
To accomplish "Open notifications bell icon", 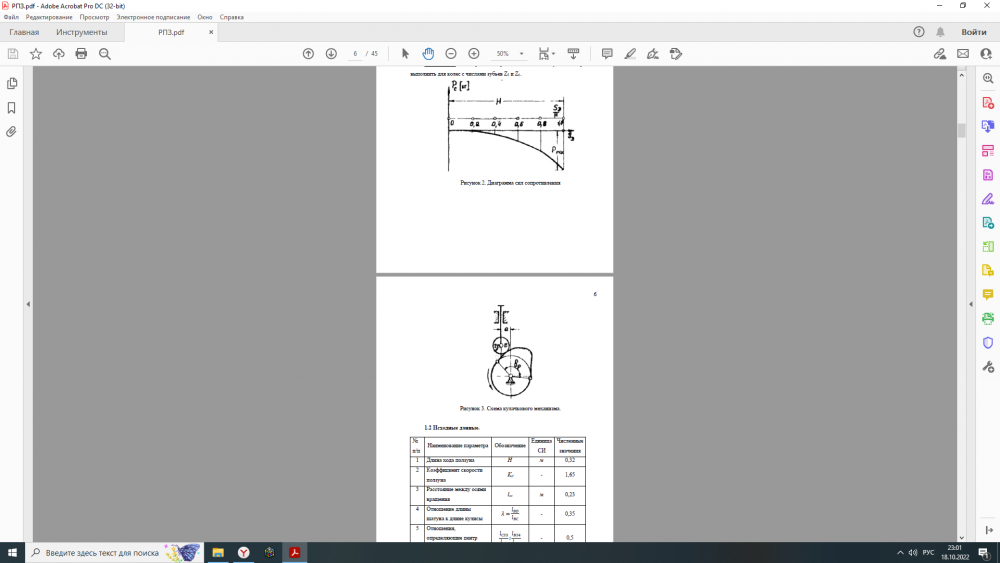I will click(940, 33).
